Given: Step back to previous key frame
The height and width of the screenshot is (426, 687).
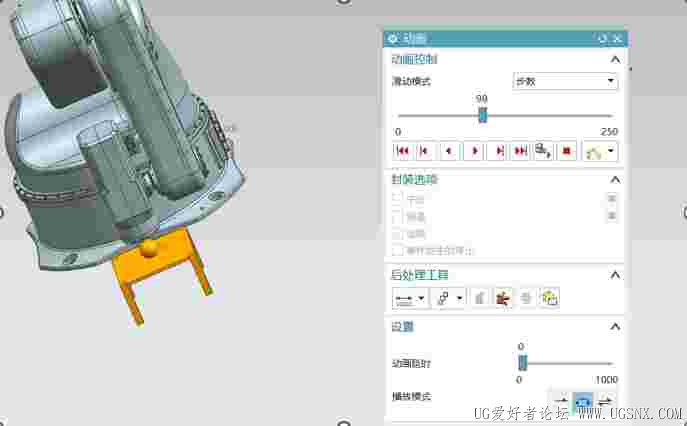Looking at the screenshot, I should click(424, 151).
